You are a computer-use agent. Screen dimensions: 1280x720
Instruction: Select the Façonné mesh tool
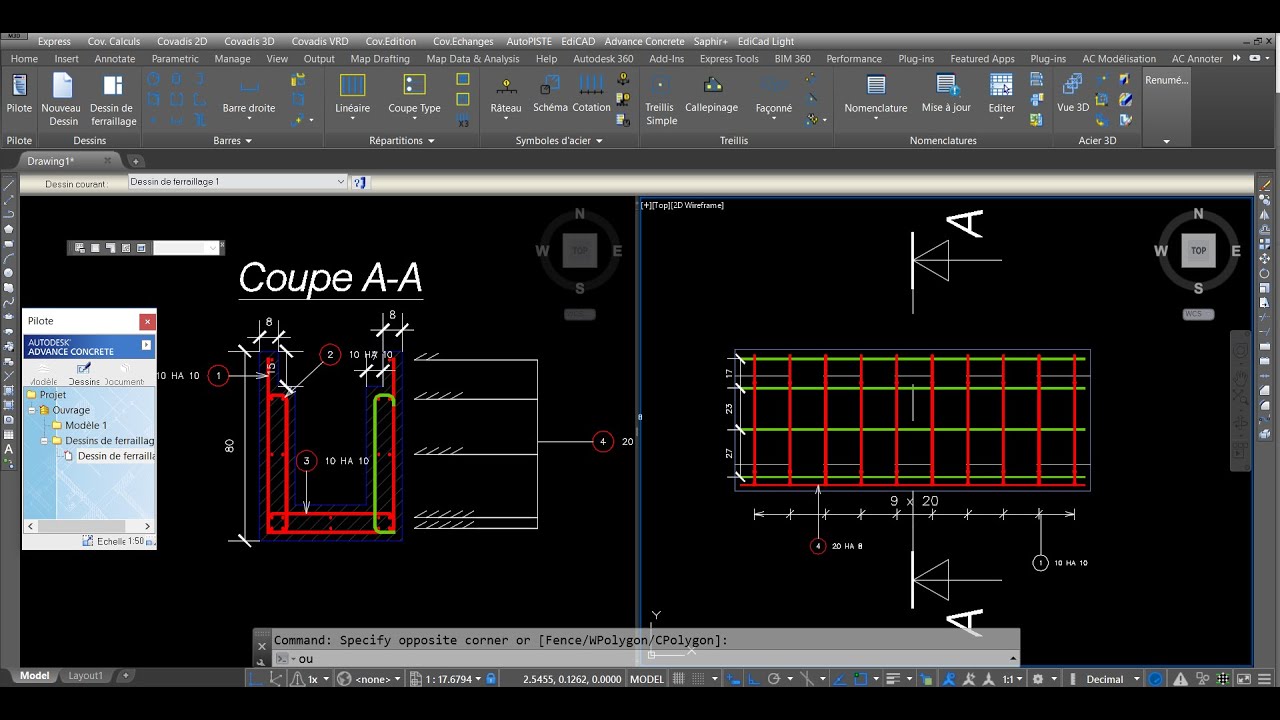774,97
